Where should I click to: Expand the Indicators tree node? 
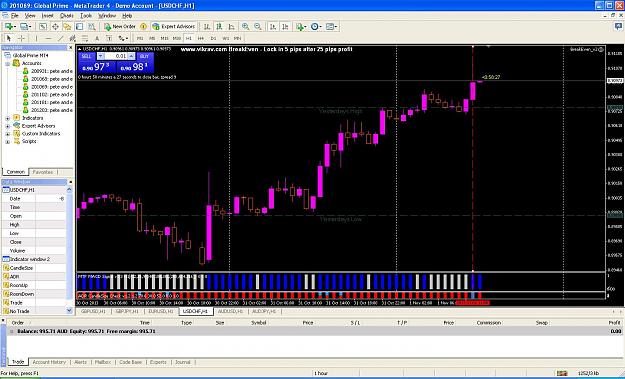(8, 118)
